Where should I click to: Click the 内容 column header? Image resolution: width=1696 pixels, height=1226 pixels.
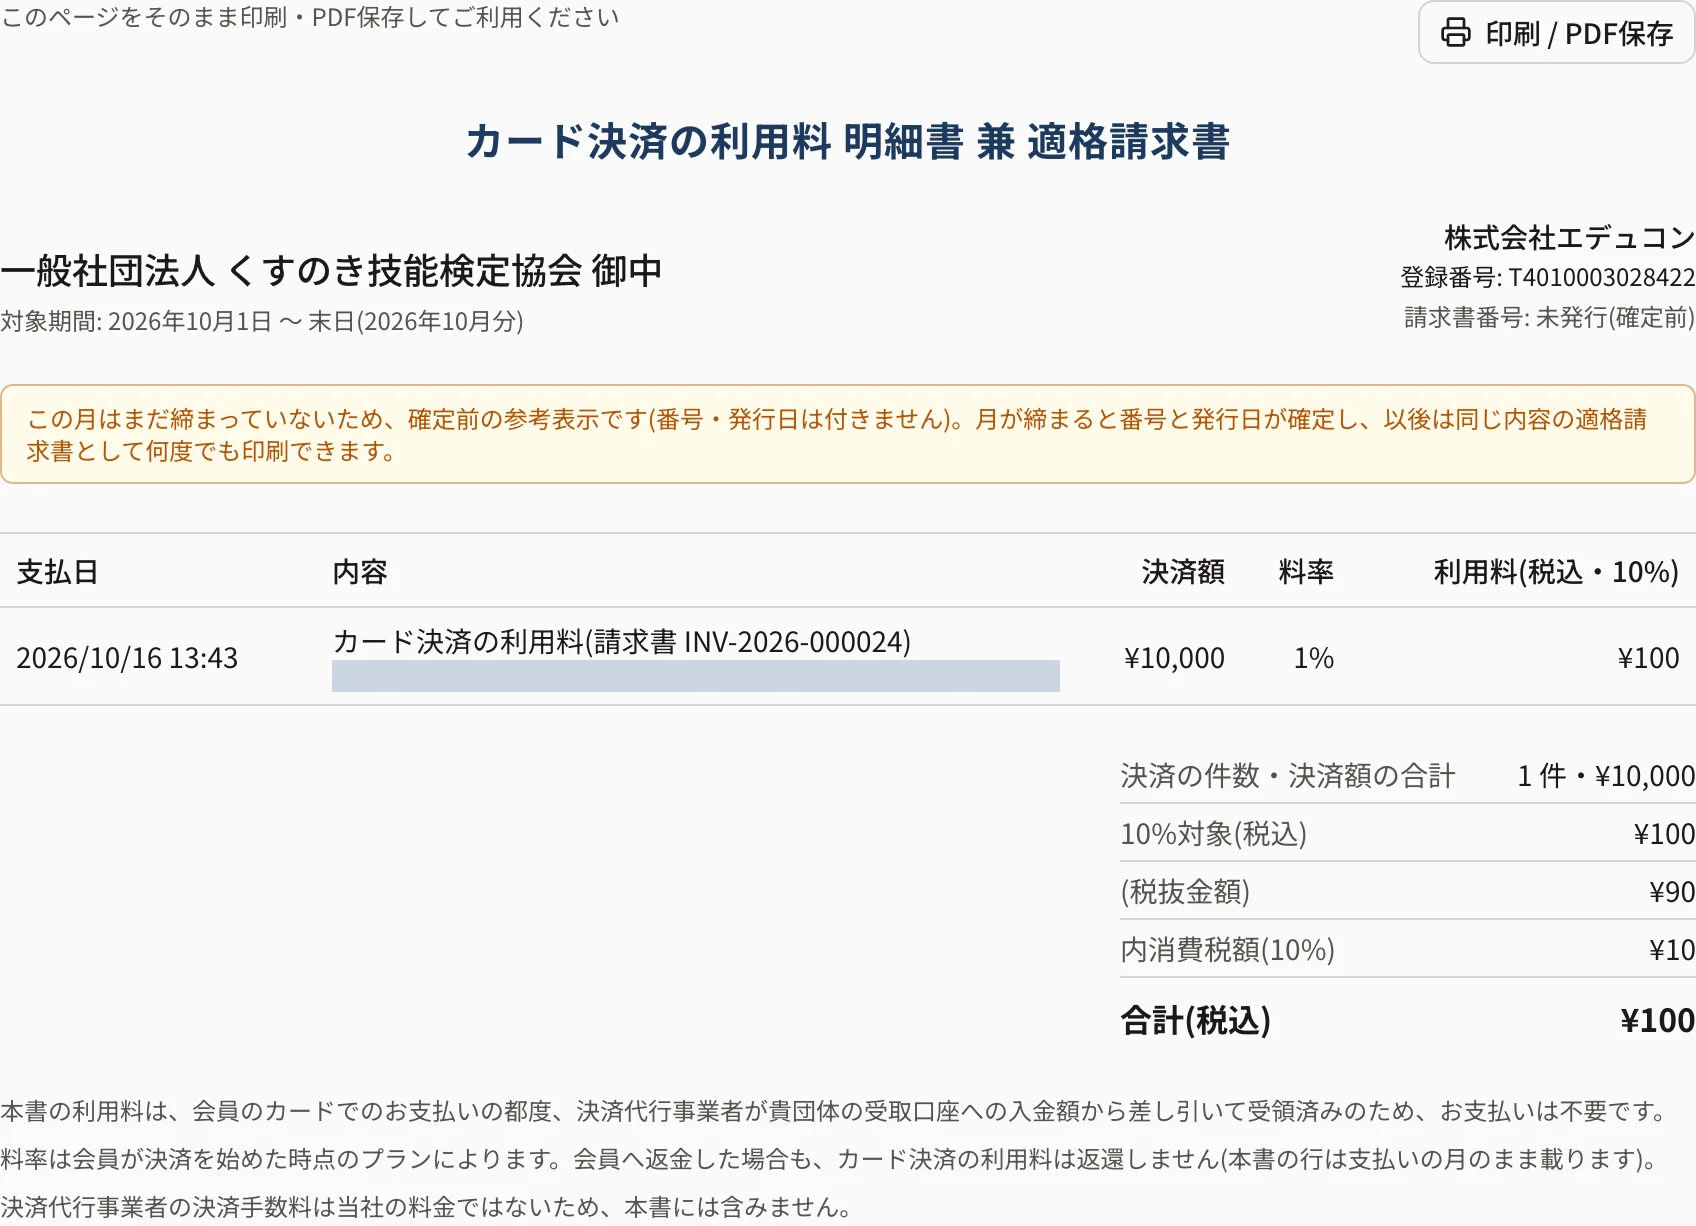[360, 572]
